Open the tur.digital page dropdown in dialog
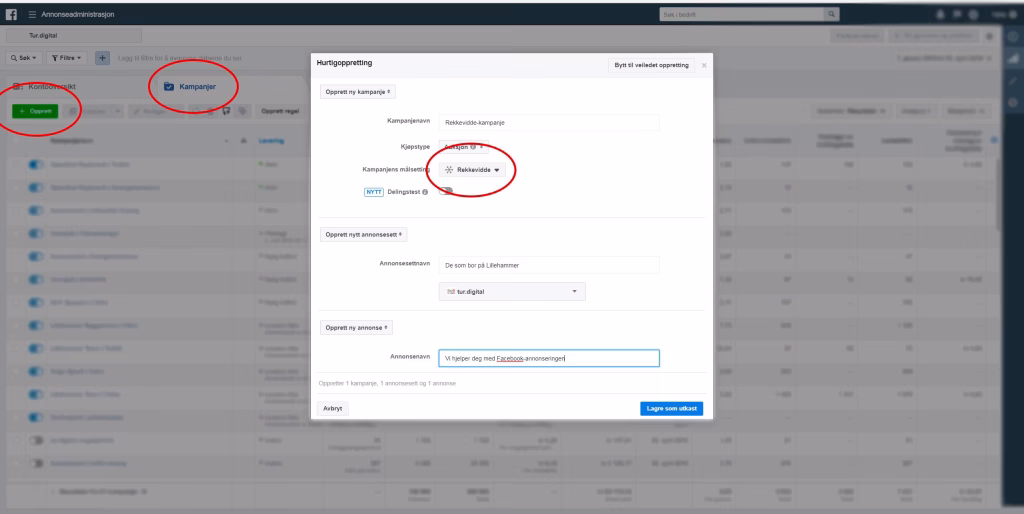The height and width of the screenshot is (514, 1024). [512, 291]
